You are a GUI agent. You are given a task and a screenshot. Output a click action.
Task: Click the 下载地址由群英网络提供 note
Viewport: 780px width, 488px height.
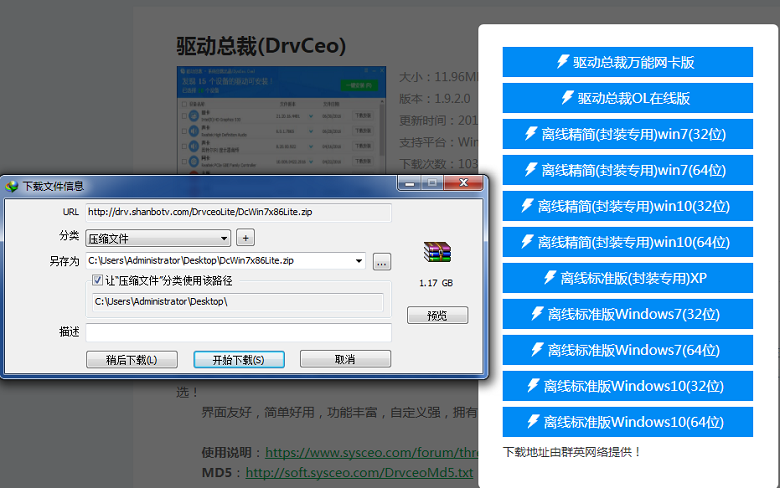572,452
